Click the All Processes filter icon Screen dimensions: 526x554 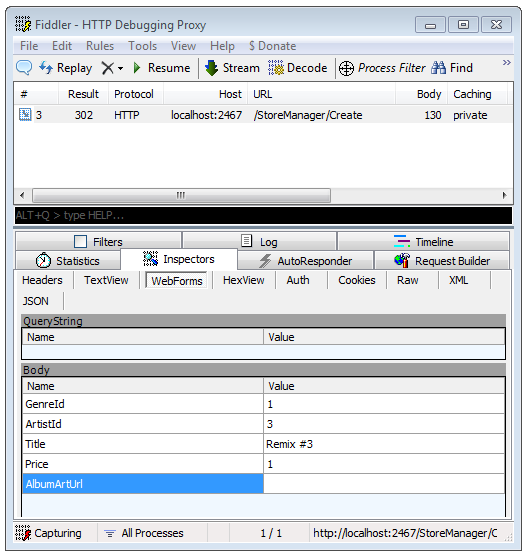[x=110, y=533]
